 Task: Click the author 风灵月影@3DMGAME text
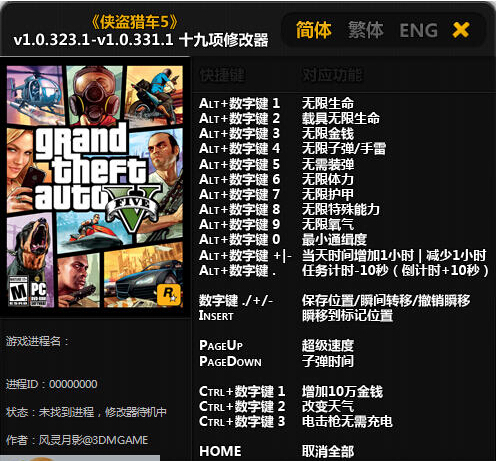[93, 440]
